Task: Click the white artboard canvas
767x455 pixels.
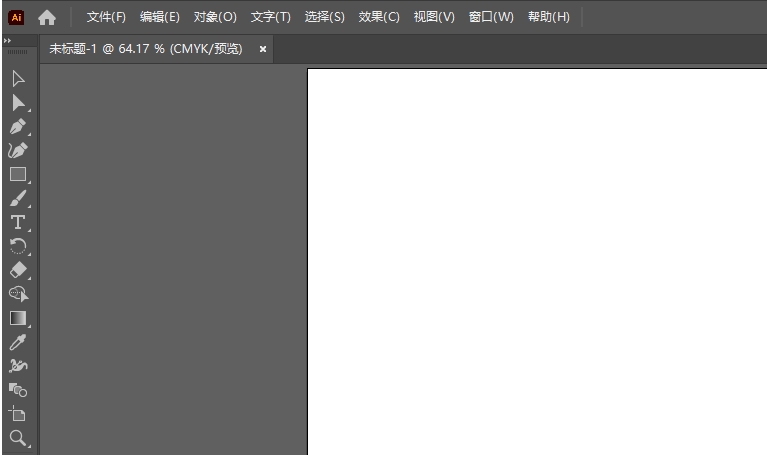Action: pyautogui.click(x=537, y=262)
